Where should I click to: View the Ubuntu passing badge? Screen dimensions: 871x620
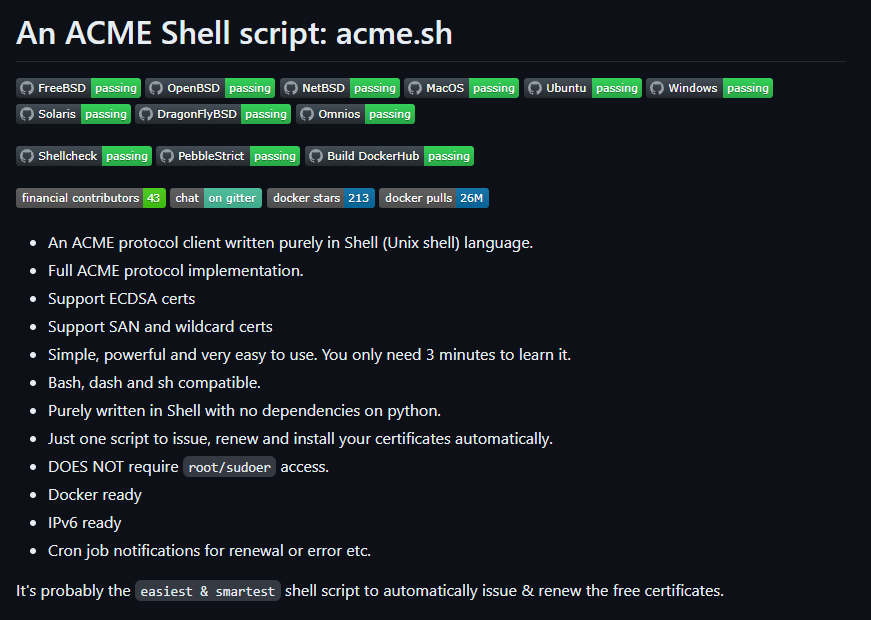coord(583,88)
